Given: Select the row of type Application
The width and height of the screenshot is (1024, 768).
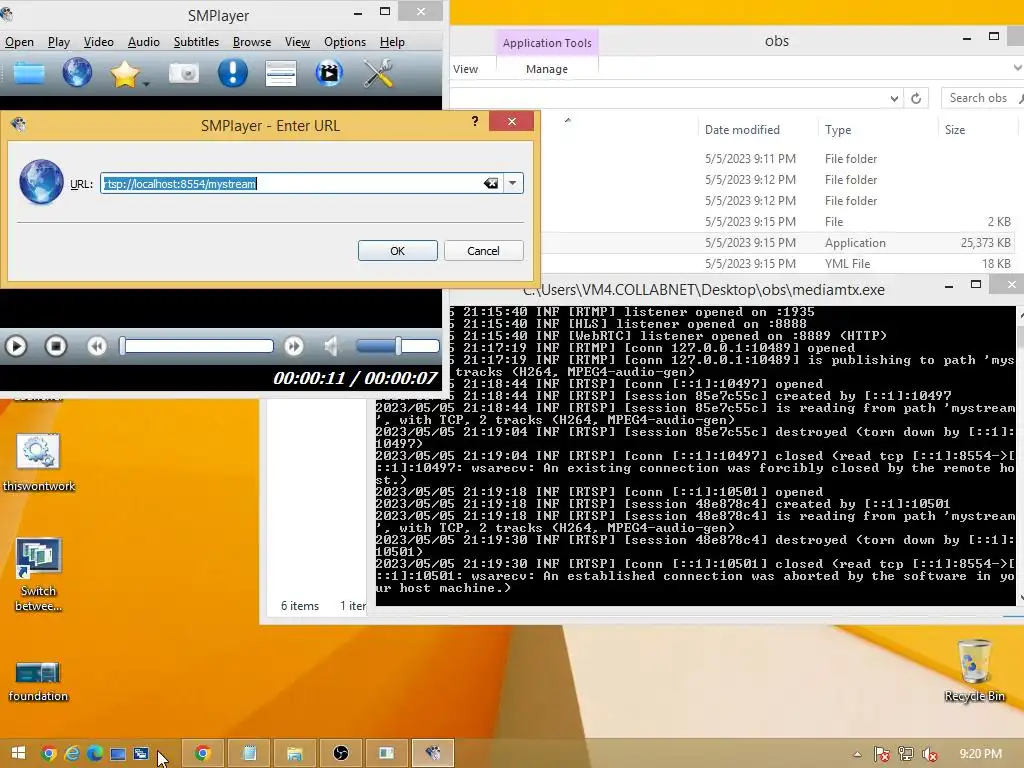Looking at the screenshot, I should pos(777,243).
